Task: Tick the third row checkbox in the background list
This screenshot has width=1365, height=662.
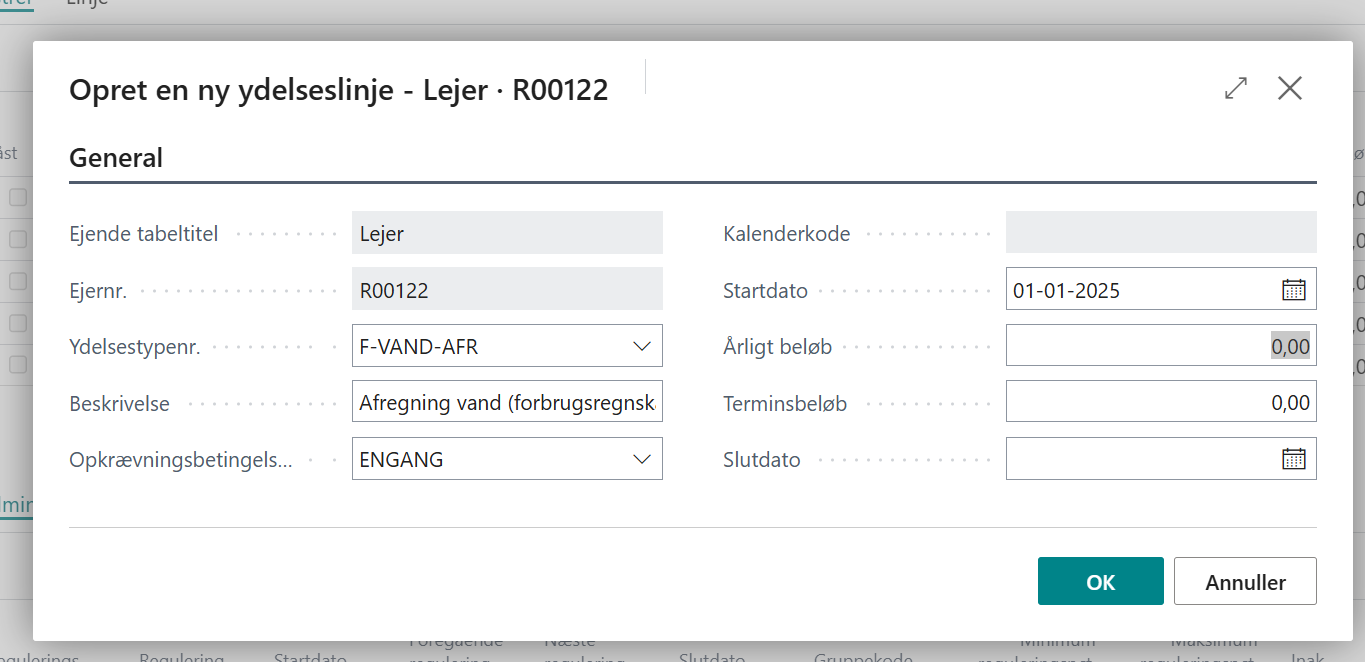Action: tap(18, 281)
